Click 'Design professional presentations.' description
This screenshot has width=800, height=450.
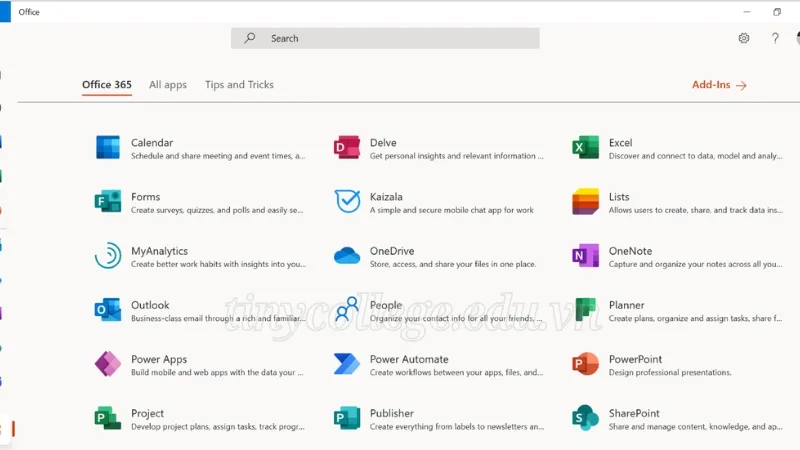click(670, 372)
